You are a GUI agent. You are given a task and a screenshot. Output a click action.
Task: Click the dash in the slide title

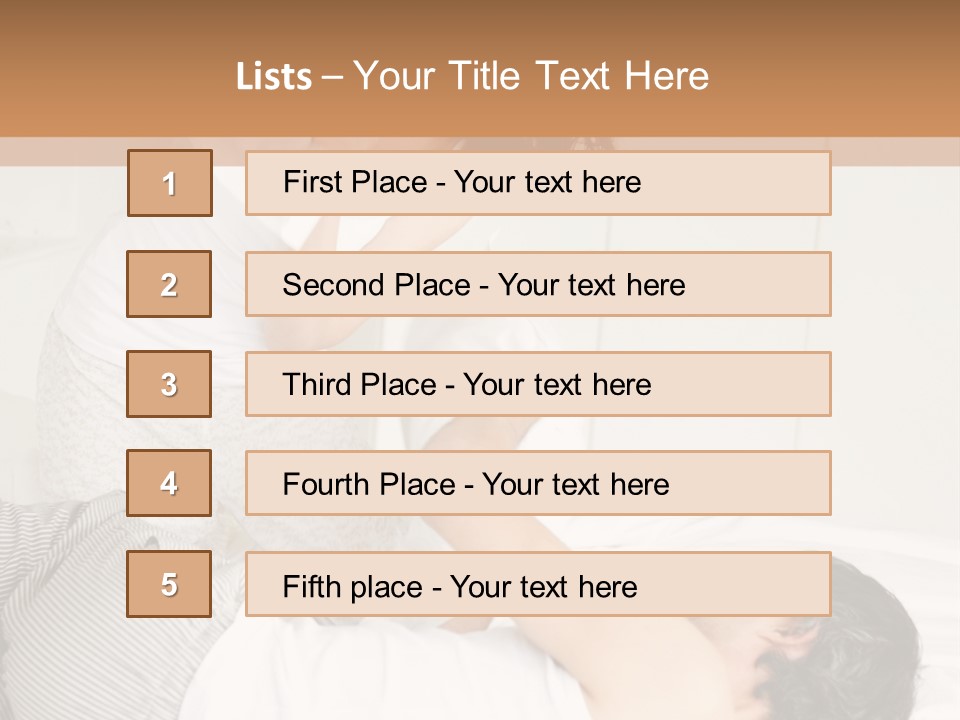click(333, 77)
